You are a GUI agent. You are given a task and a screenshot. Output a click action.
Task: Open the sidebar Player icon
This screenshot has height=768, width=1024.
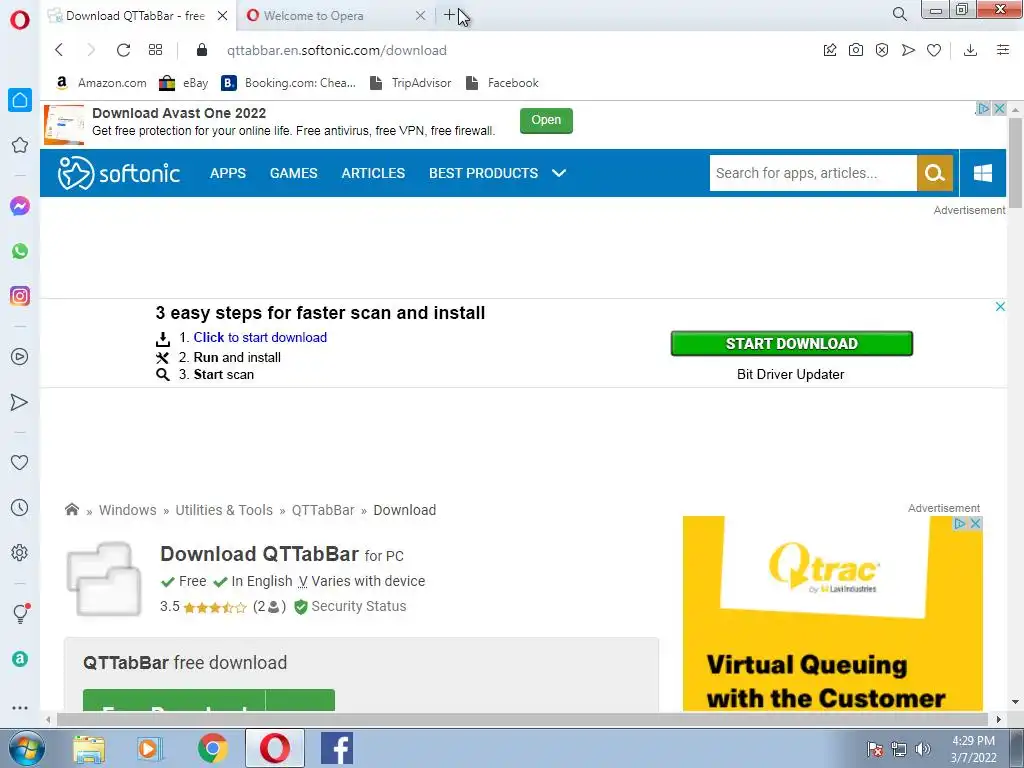coord(20,357)
